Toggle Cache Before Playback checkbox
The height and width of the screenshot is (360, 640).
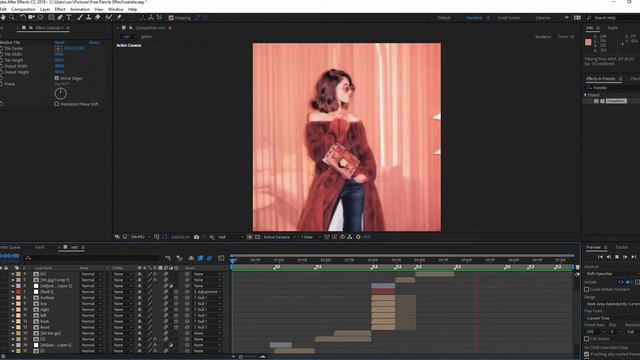[x=587, y=289]
